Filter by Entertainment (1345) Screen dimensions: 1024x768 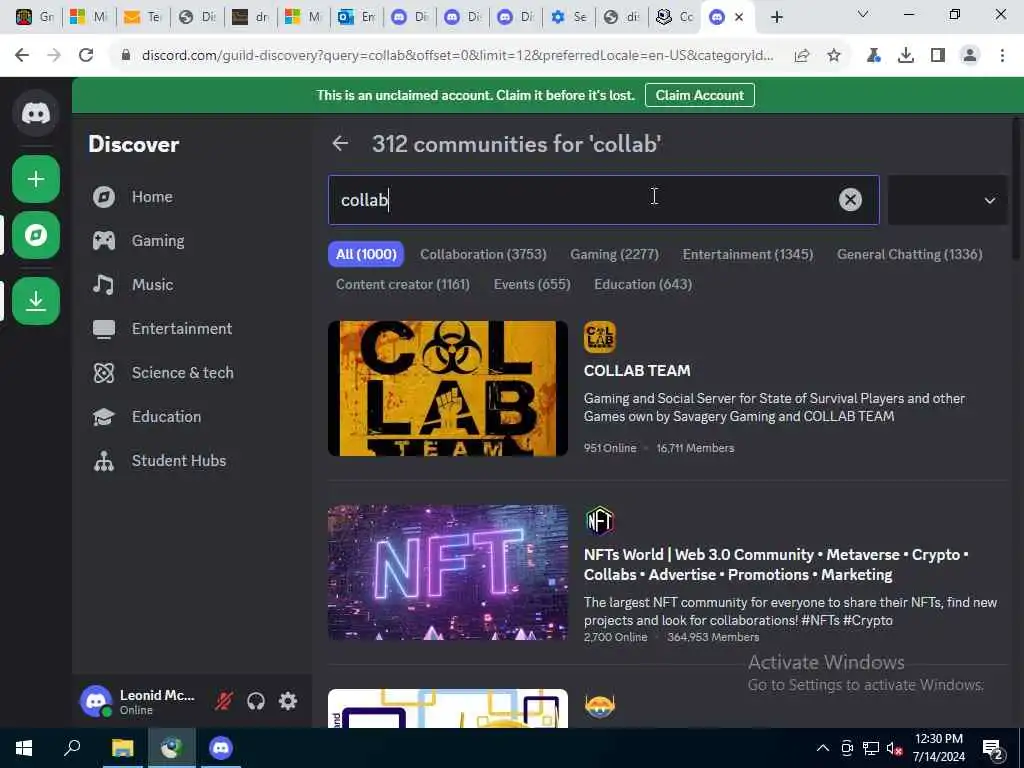pos(748,254)
